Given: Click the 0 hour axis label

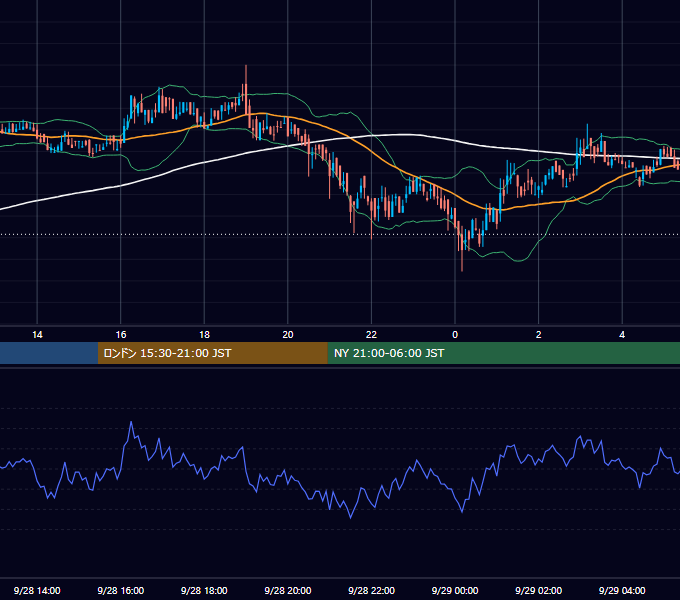Looking at the screenshot, I should pyautogui.click(x=455, y=335).
